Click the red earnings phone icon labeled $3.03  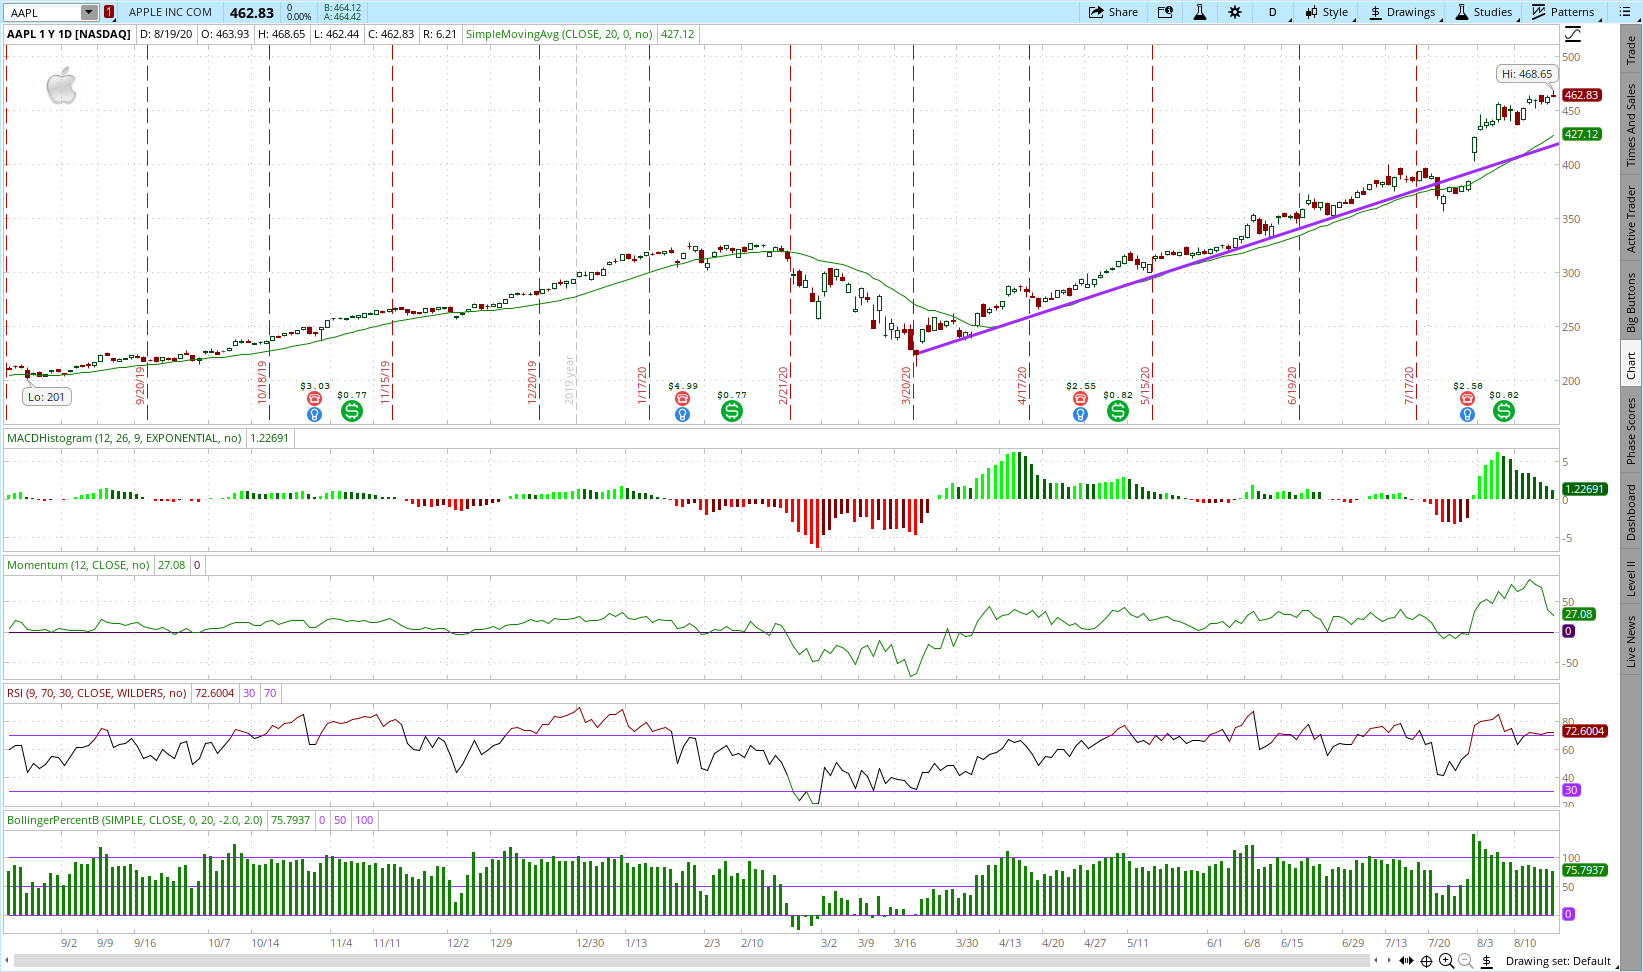(x=314, y=398)
